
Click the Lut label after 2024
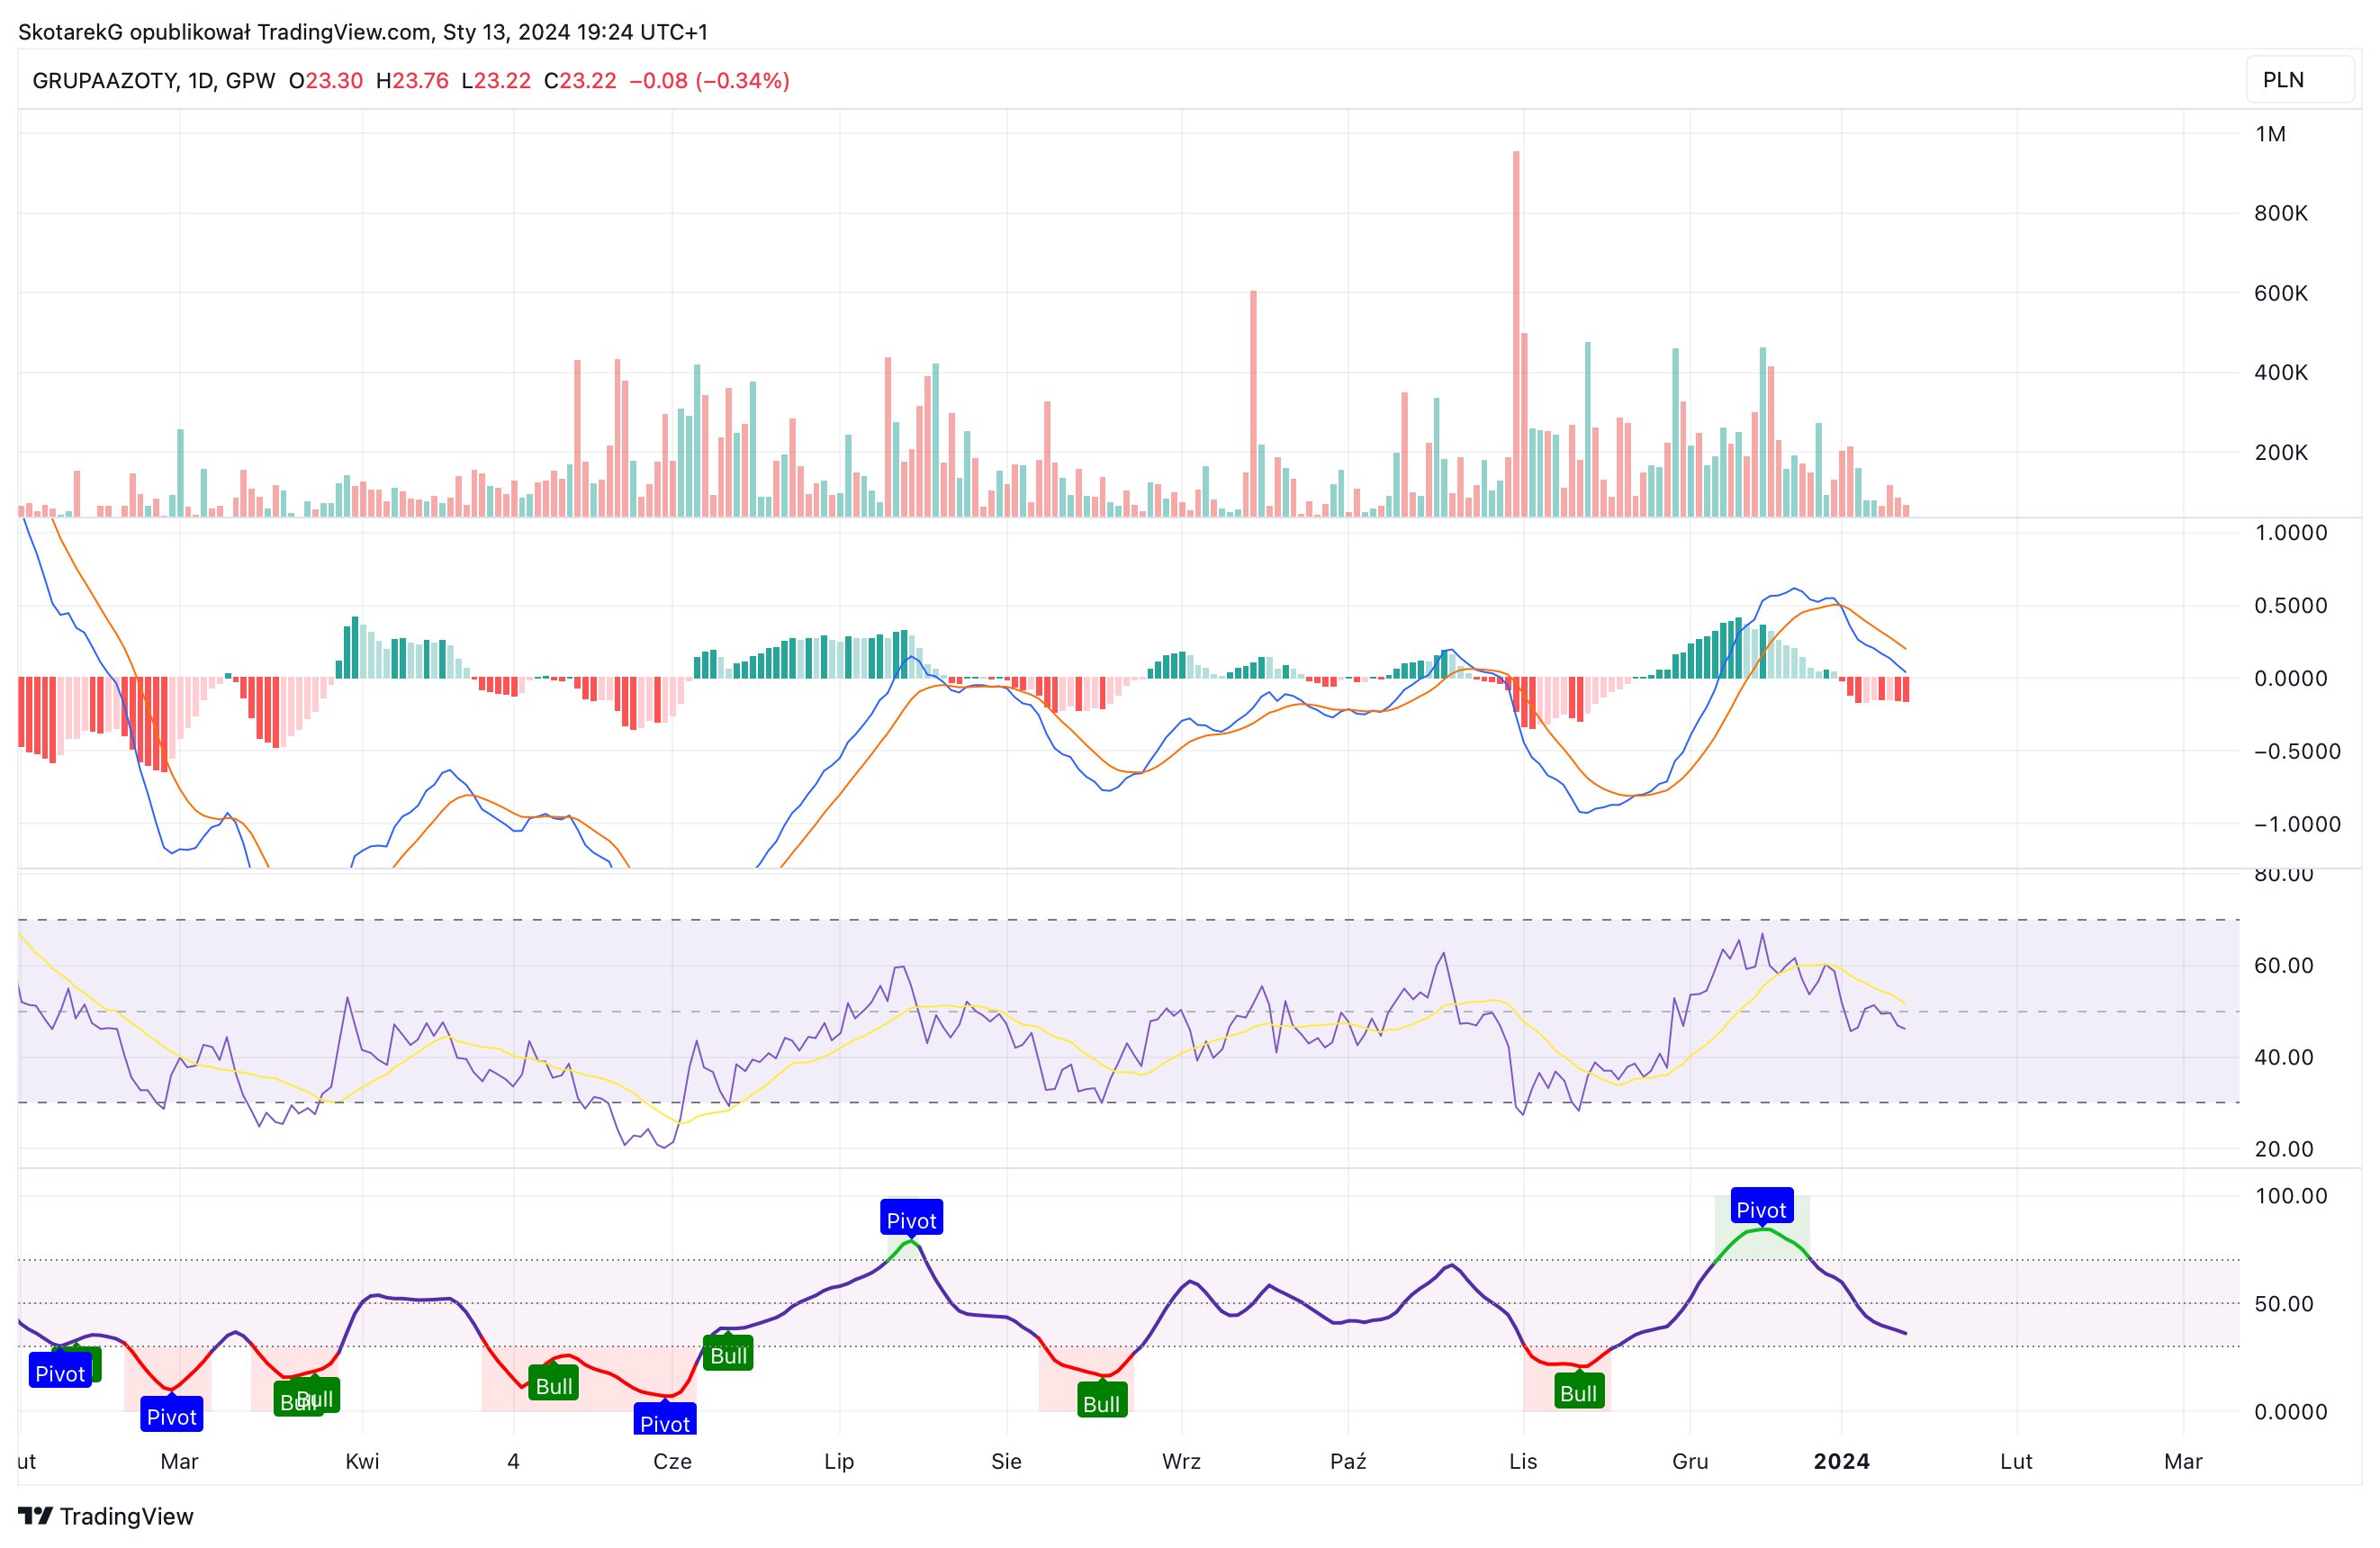click(2016, 1461)
